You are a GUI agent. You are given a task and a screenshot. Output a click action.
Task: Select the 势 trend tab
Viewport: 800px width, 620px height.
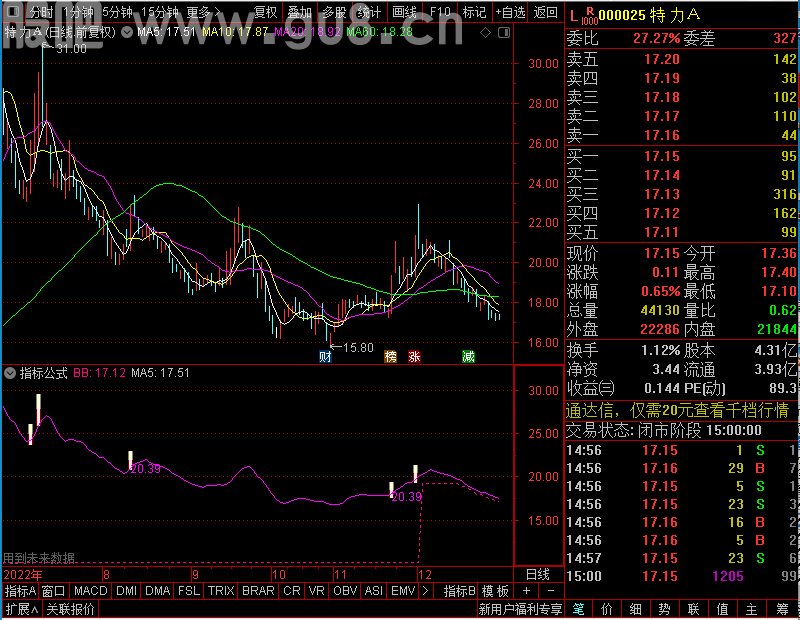664,609
